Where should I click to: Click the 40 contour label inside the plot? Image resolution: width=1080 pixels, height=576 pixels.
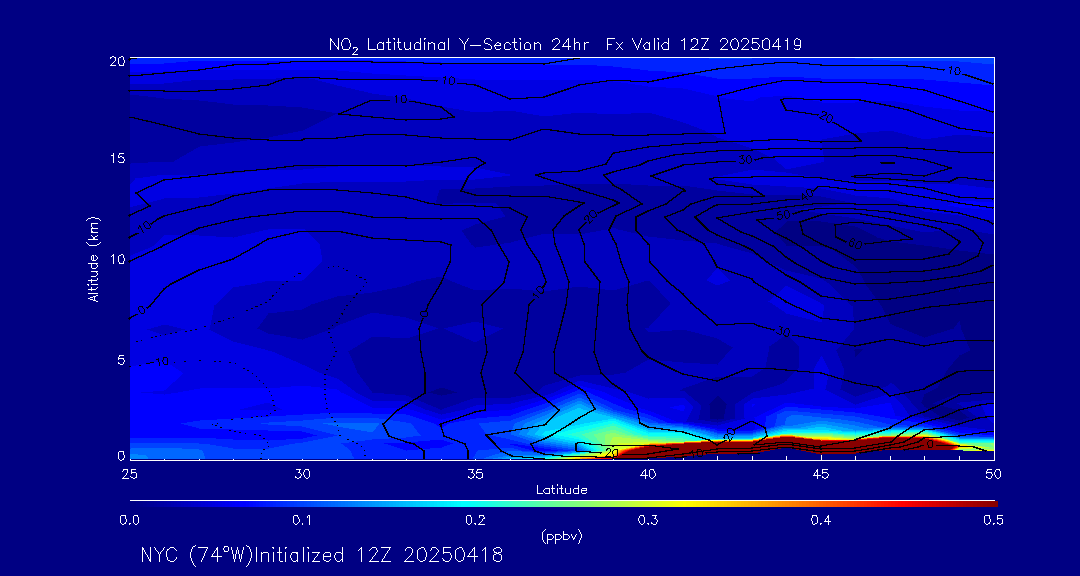coord(807,196)
